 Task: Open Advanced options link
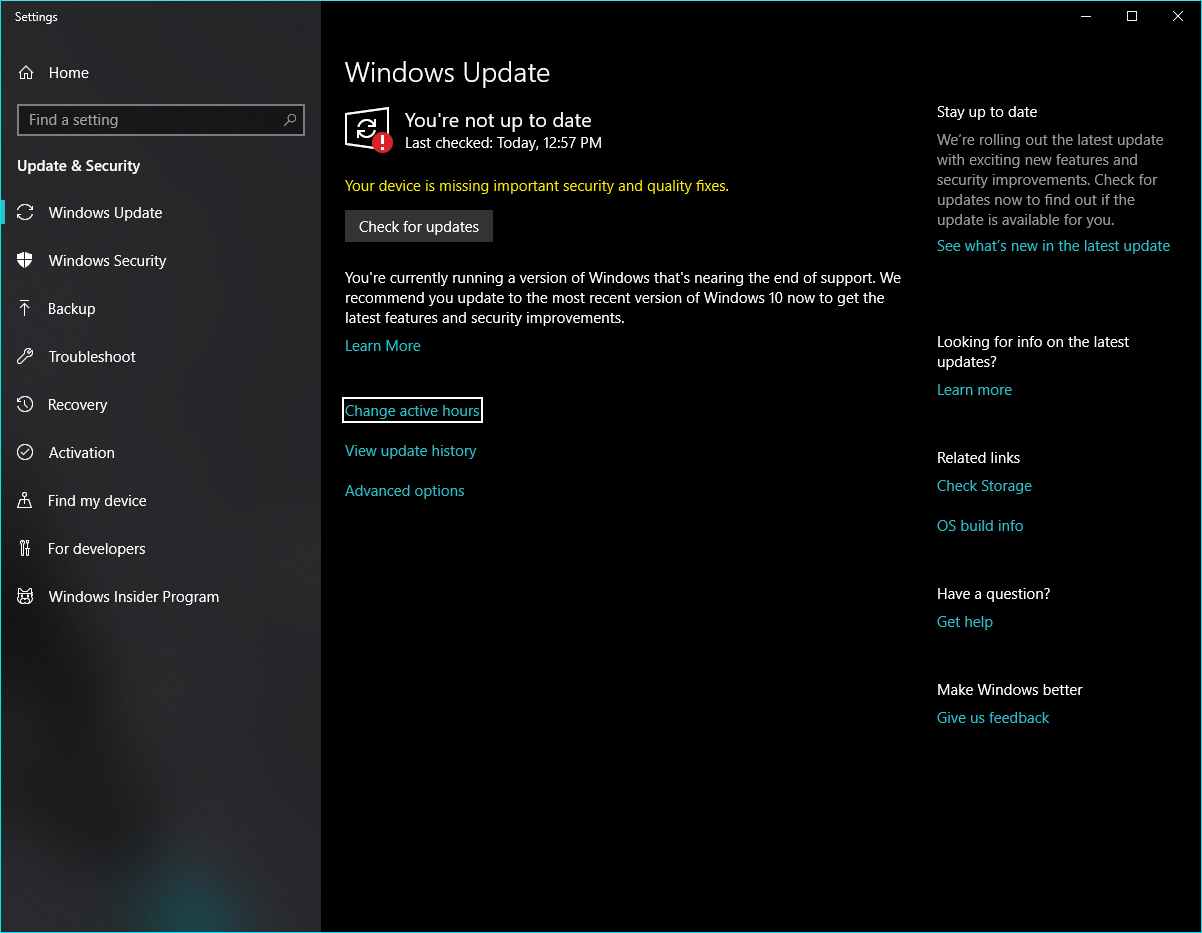405,491
